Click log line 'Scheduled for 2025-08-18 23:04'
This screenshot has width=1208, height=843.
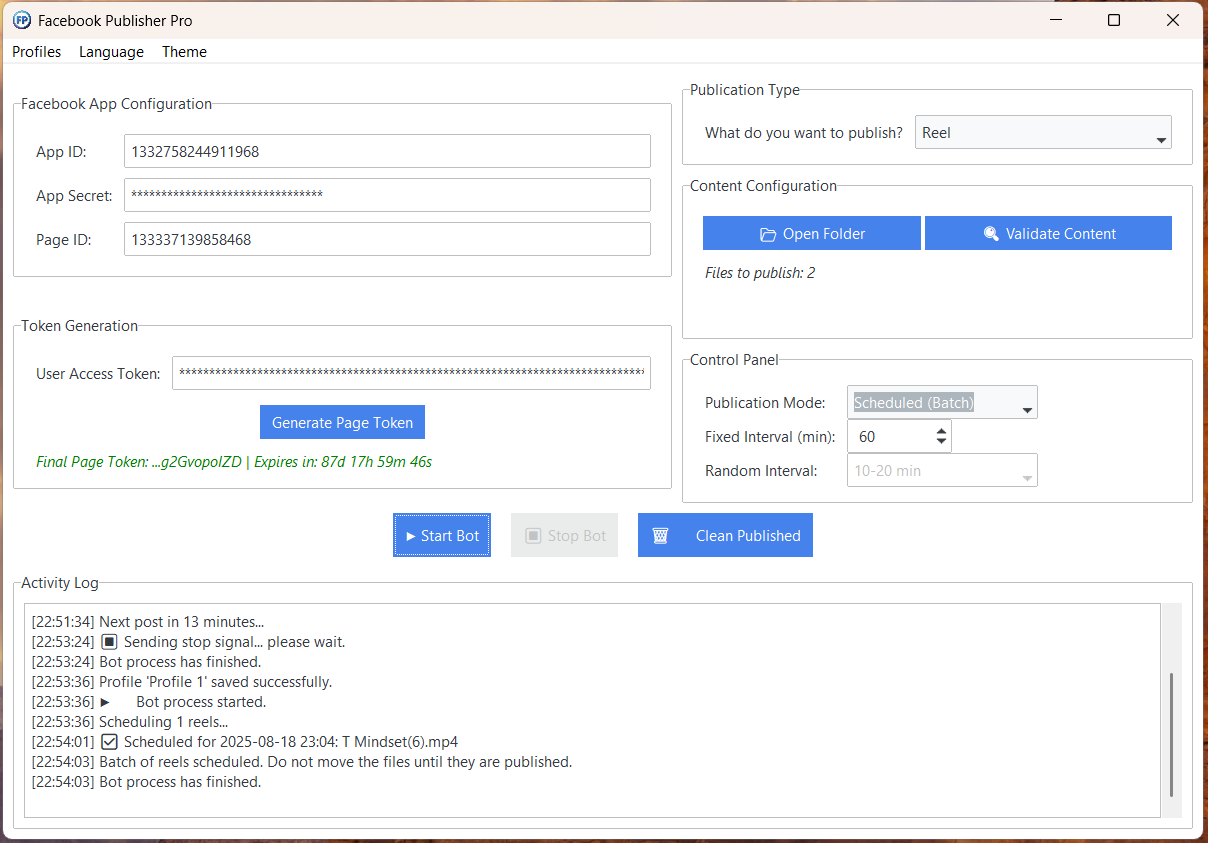click(245, 742)
